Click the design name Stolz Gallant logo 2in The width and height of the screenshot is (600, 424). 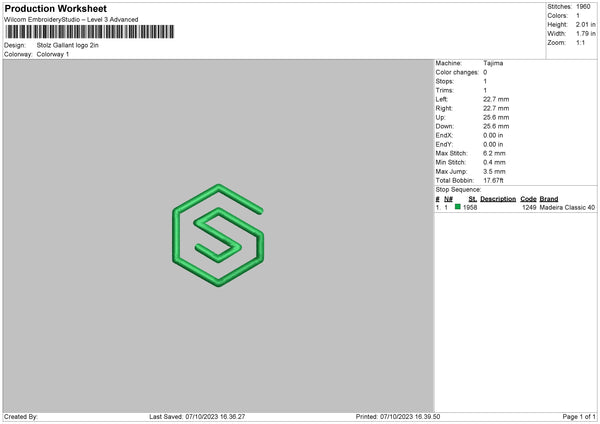tap(68, 45)
